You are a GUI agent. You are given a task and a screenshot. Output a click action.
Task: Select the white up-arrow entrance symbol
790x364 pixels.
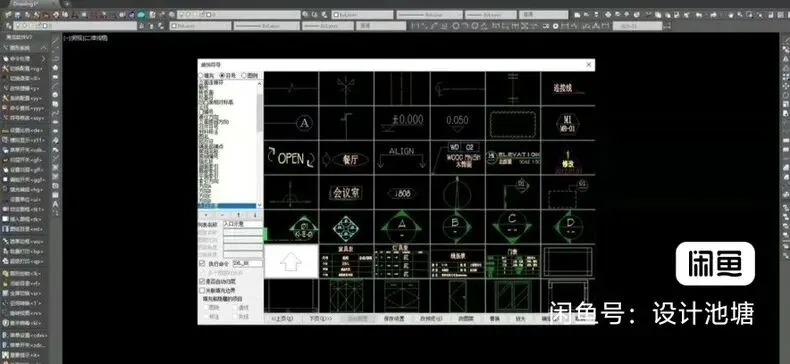291,261
